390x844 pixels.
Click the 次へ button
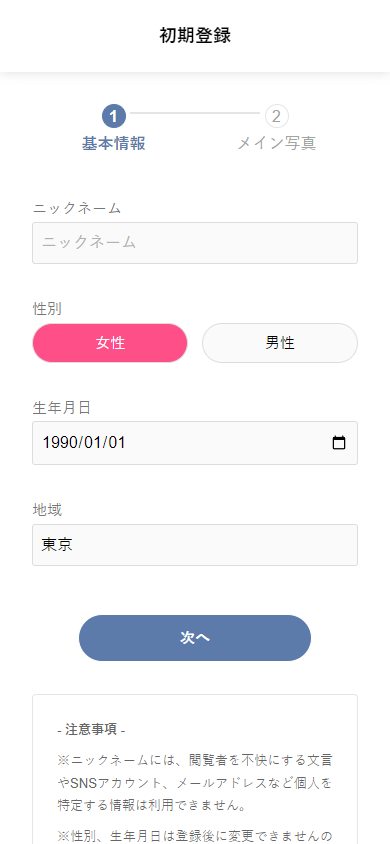tap(195, 638)
